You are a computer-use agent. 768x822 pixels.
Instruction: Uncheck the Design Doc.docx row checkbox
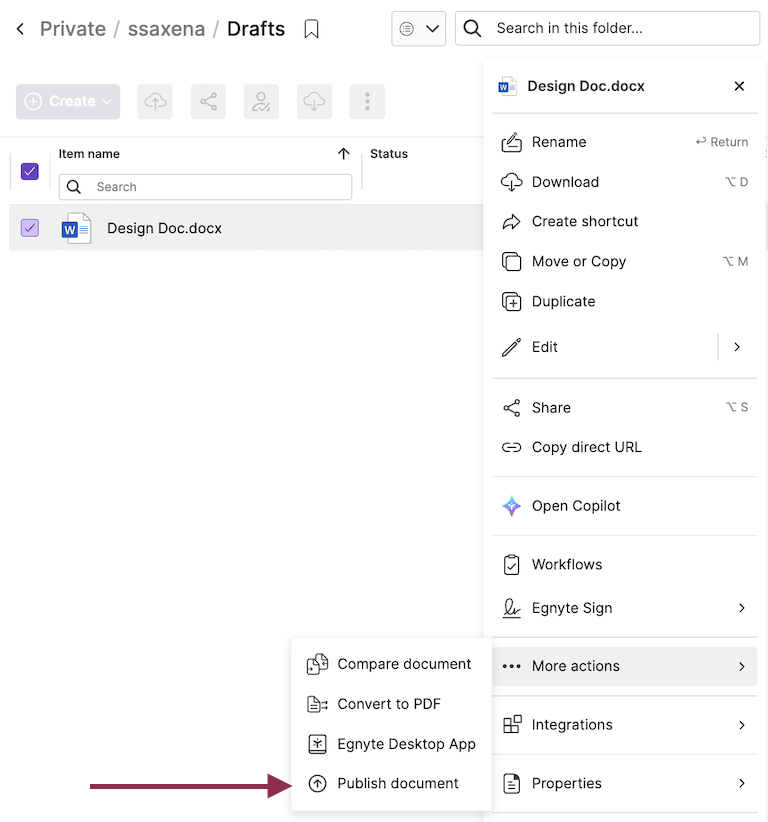point(30,228)
